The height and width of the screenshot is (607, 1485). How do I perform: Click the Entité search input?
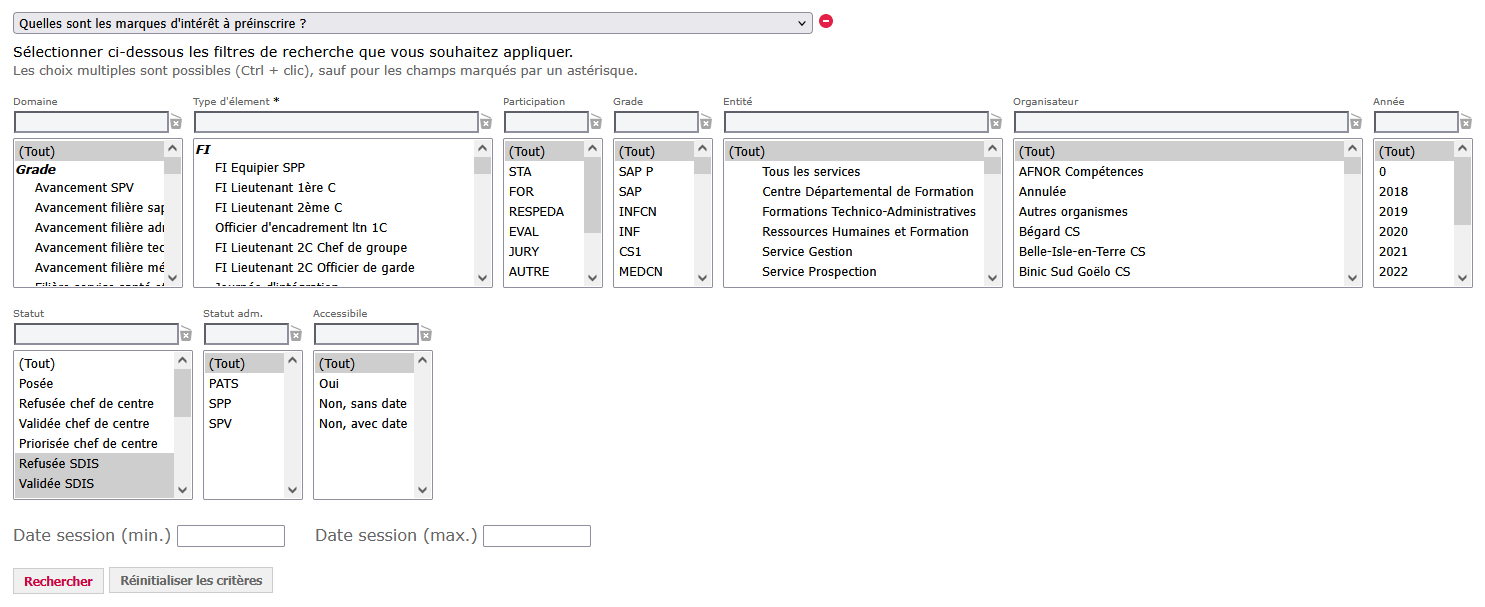856,122
